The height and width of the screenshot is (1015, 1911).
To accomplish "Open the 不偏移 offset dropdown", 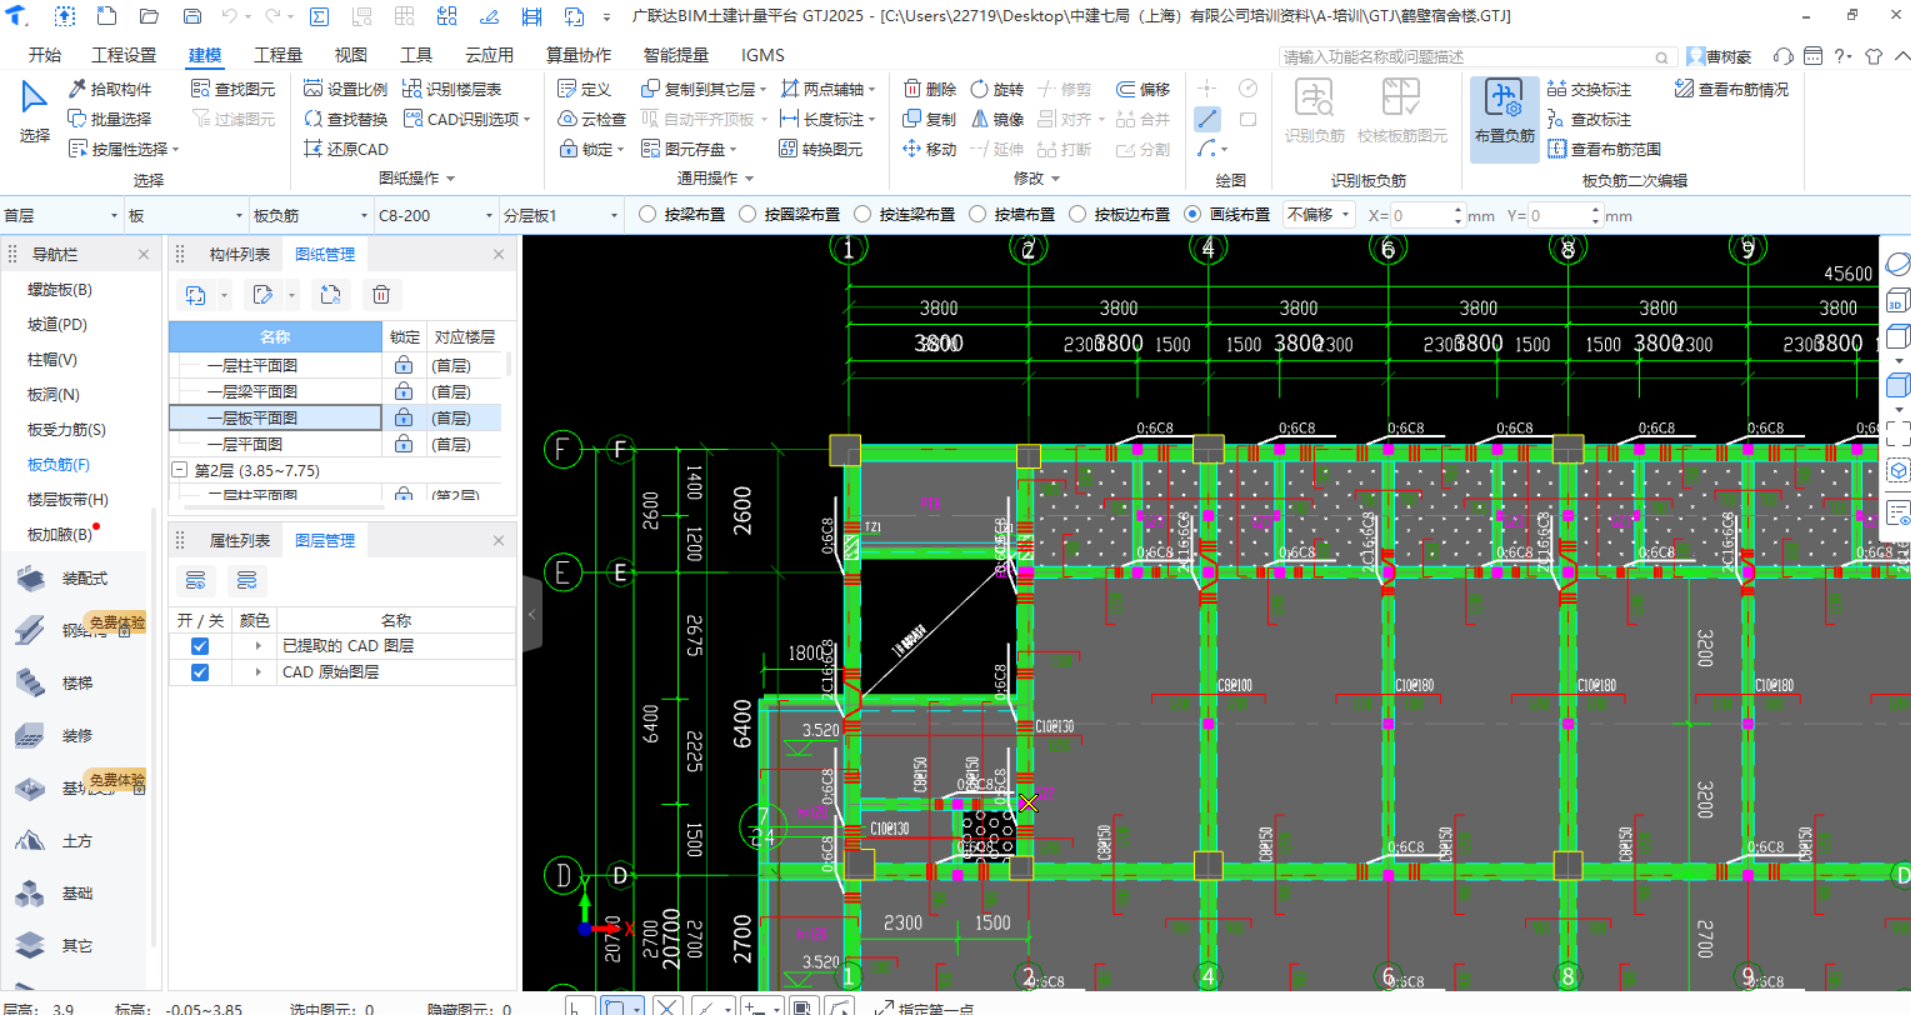I will coord(1318,215).
